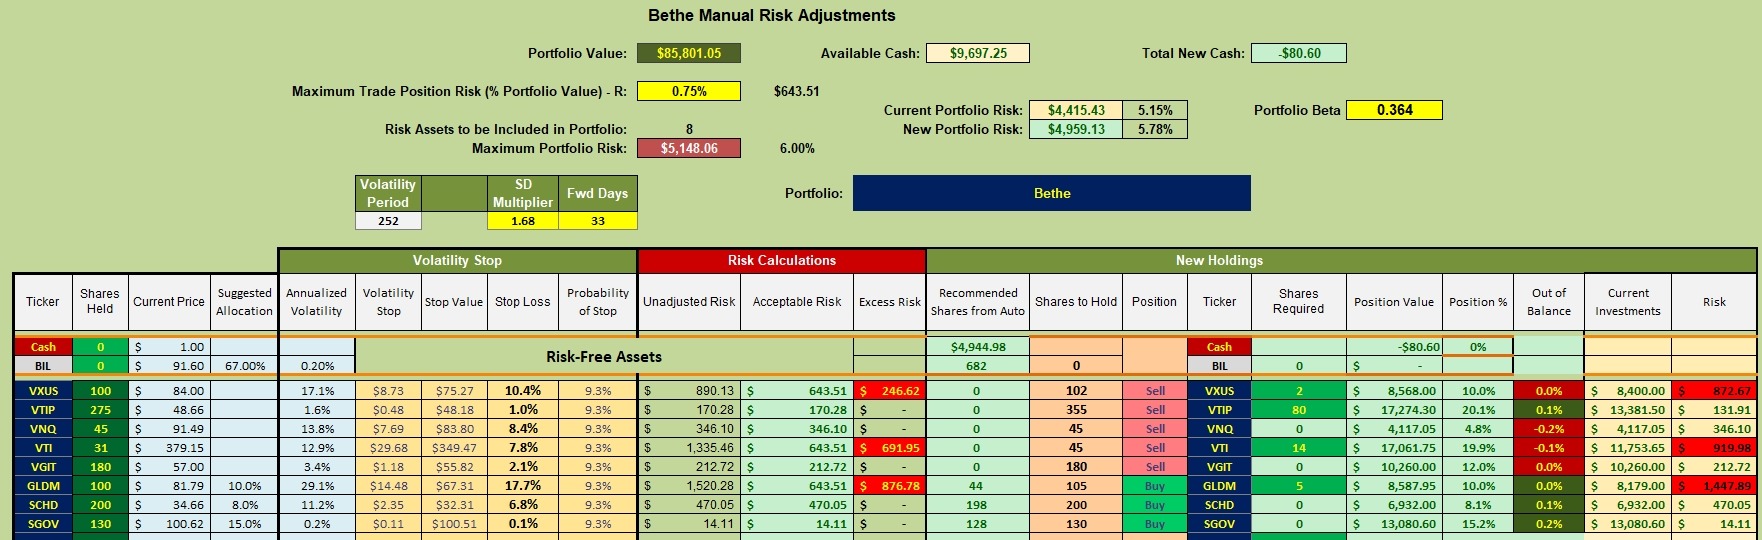The width and height of the screenshot is (1762, 540).
Task: Select the blue Bethe portfolio name cell
Action: tap(1051, 193)
